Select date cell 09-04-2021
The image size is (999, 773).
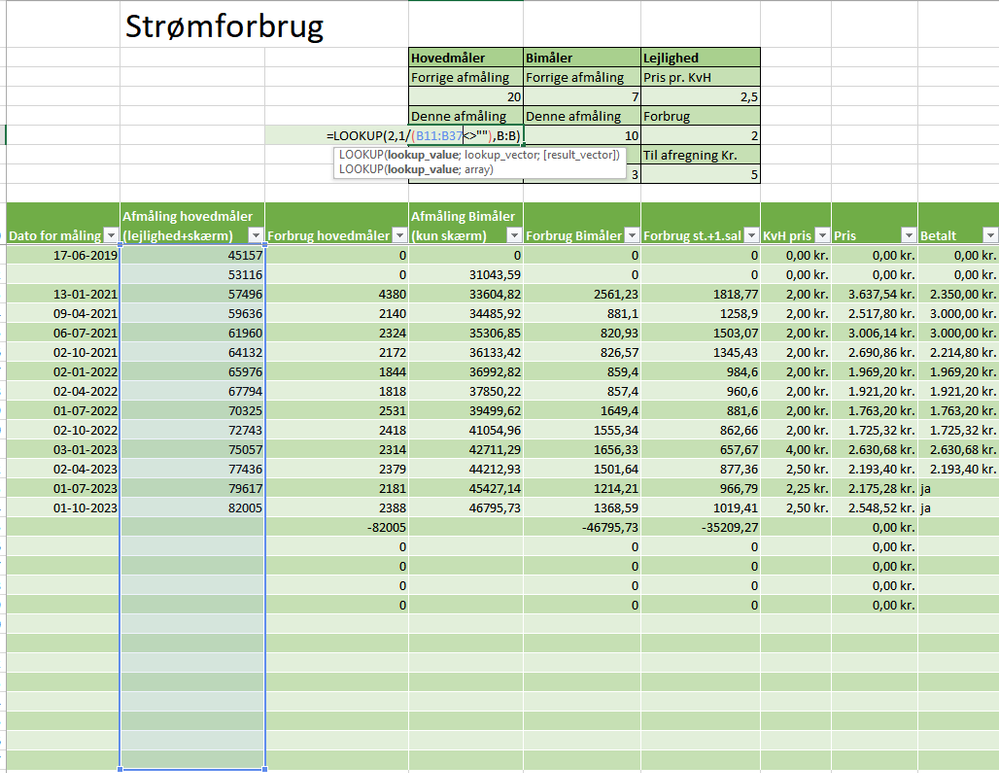63,314
